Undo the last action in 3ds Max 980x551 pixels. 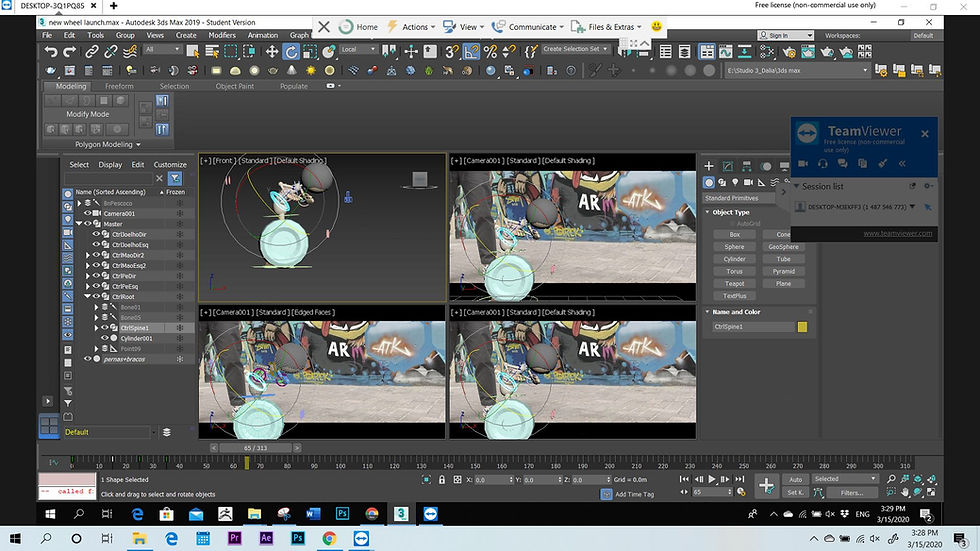point(51,52)
